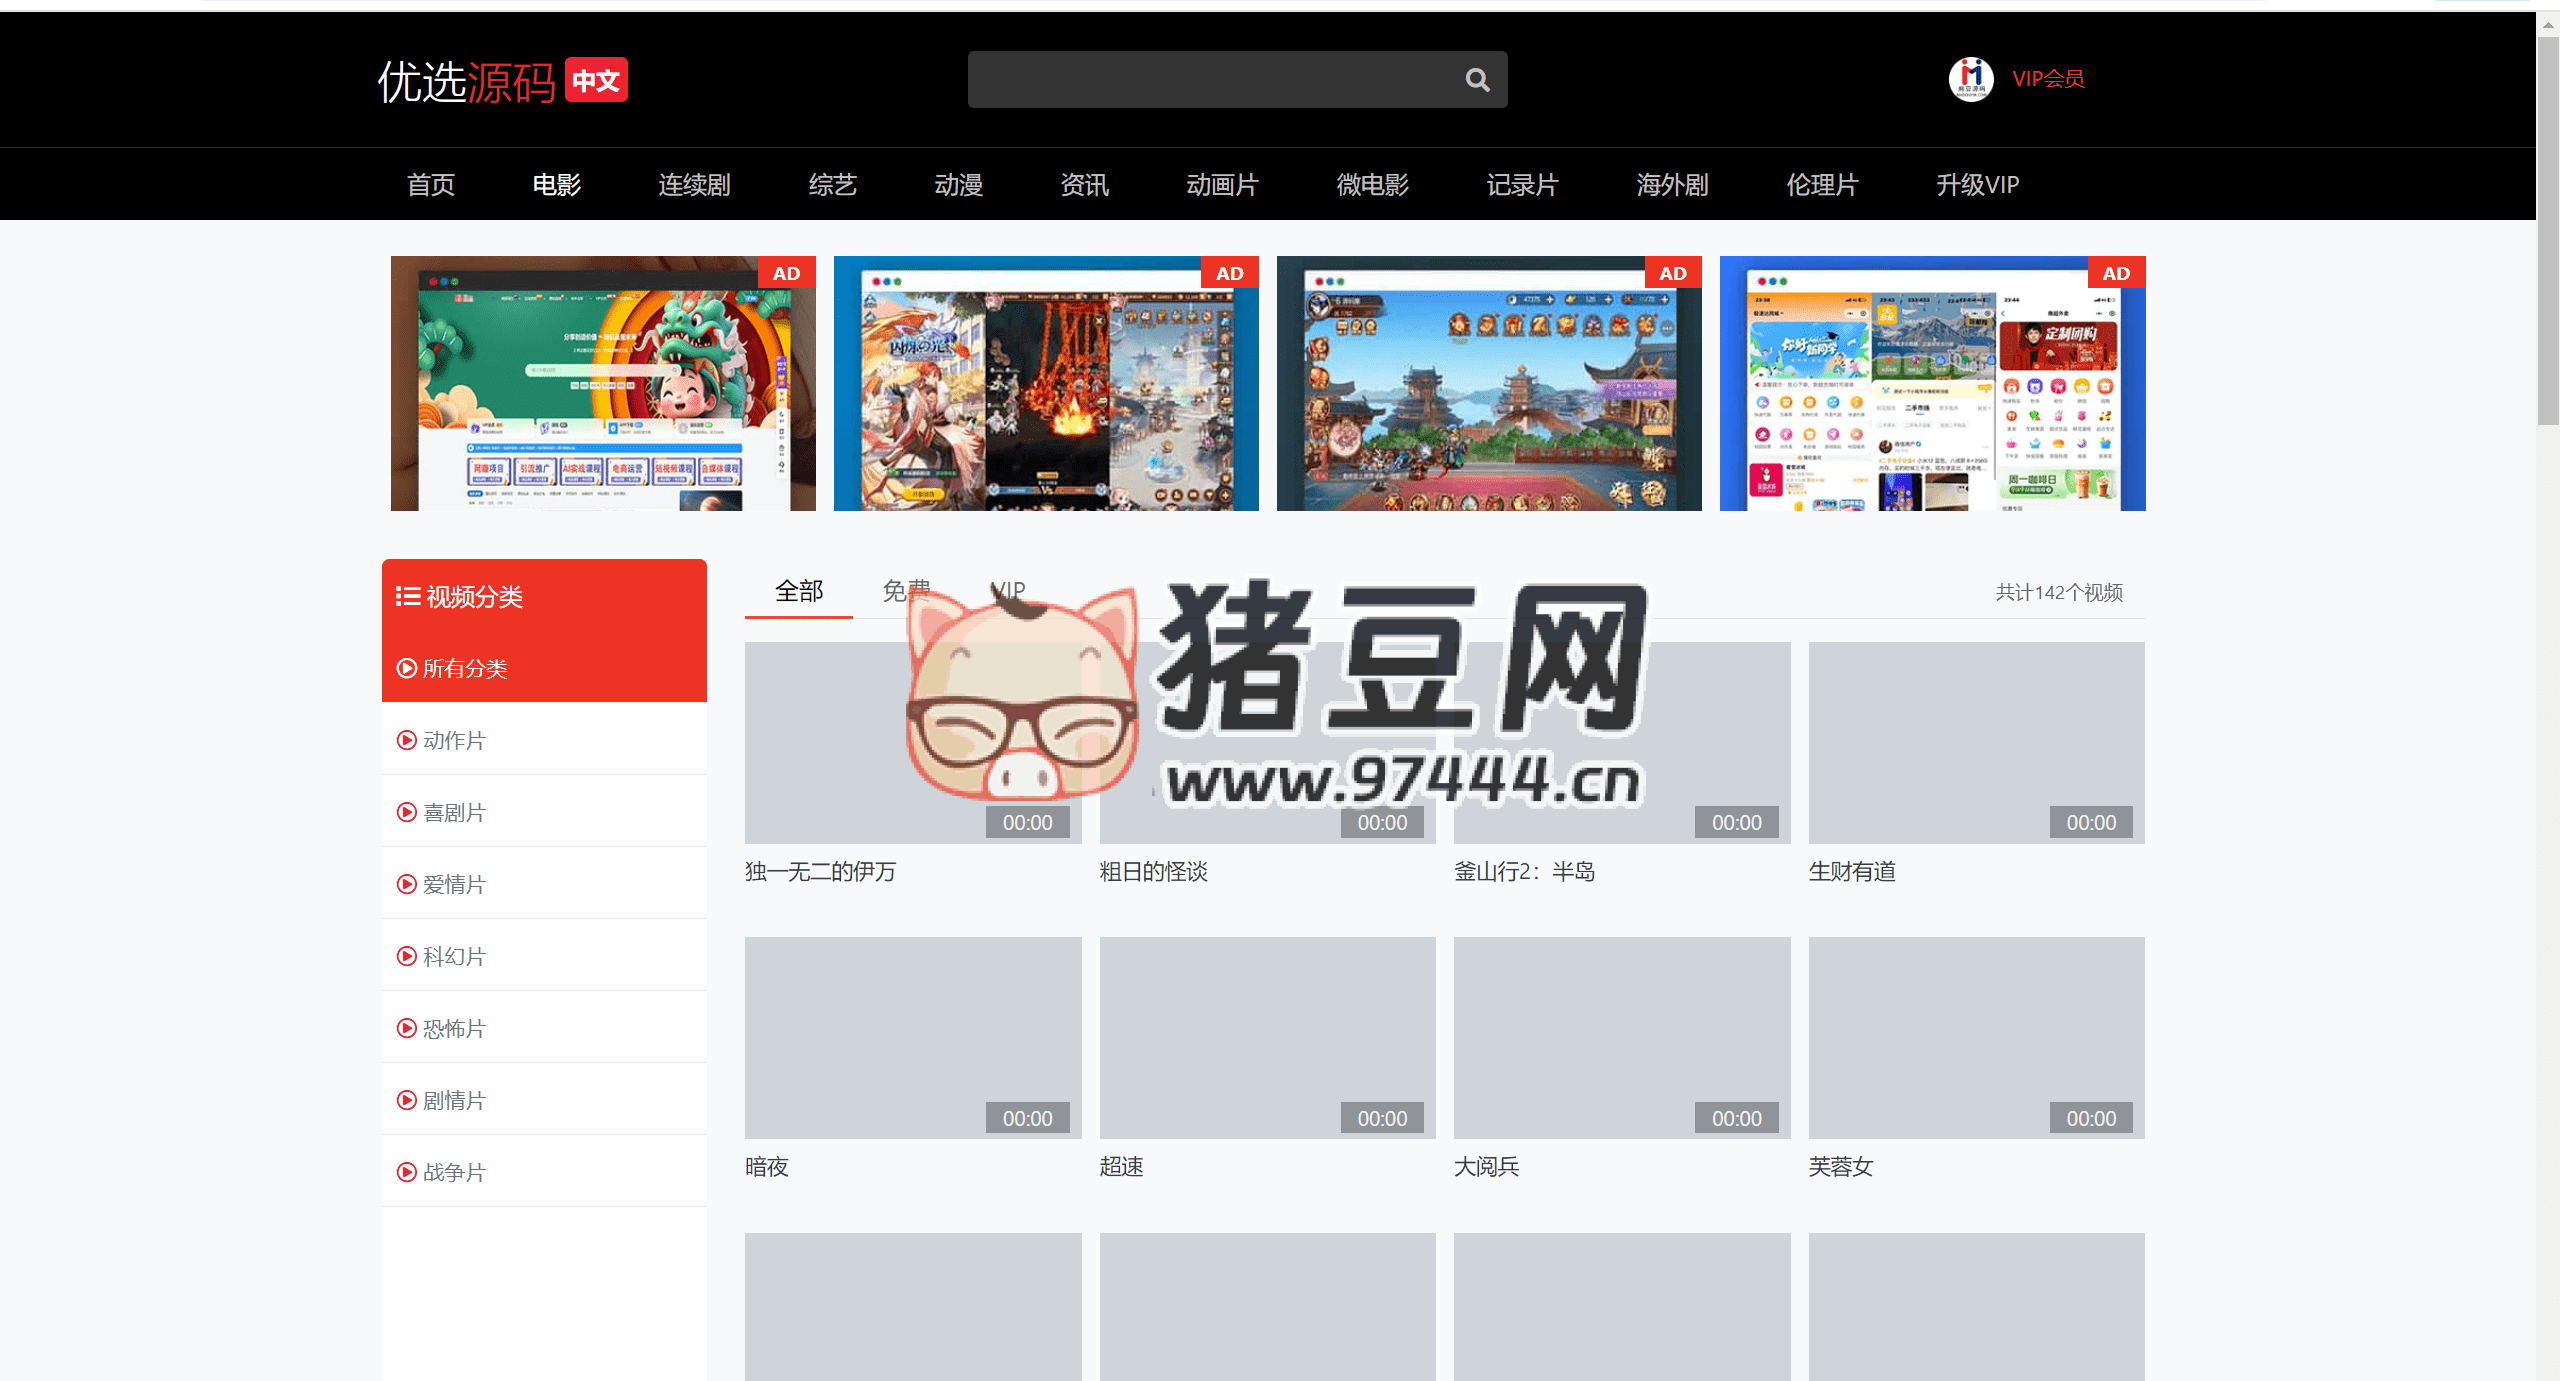The height and width of the screenshot is (1381, 2560).
Task: Click the 视频分类 list icon
Action: click(x=407, y=597)
